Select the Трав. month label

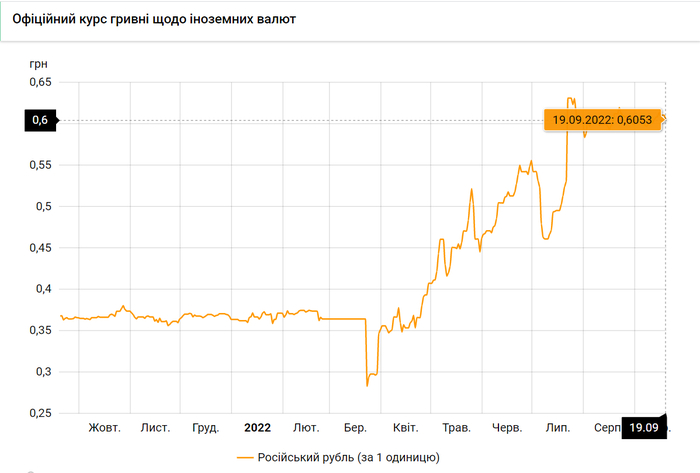click(456, 428)
